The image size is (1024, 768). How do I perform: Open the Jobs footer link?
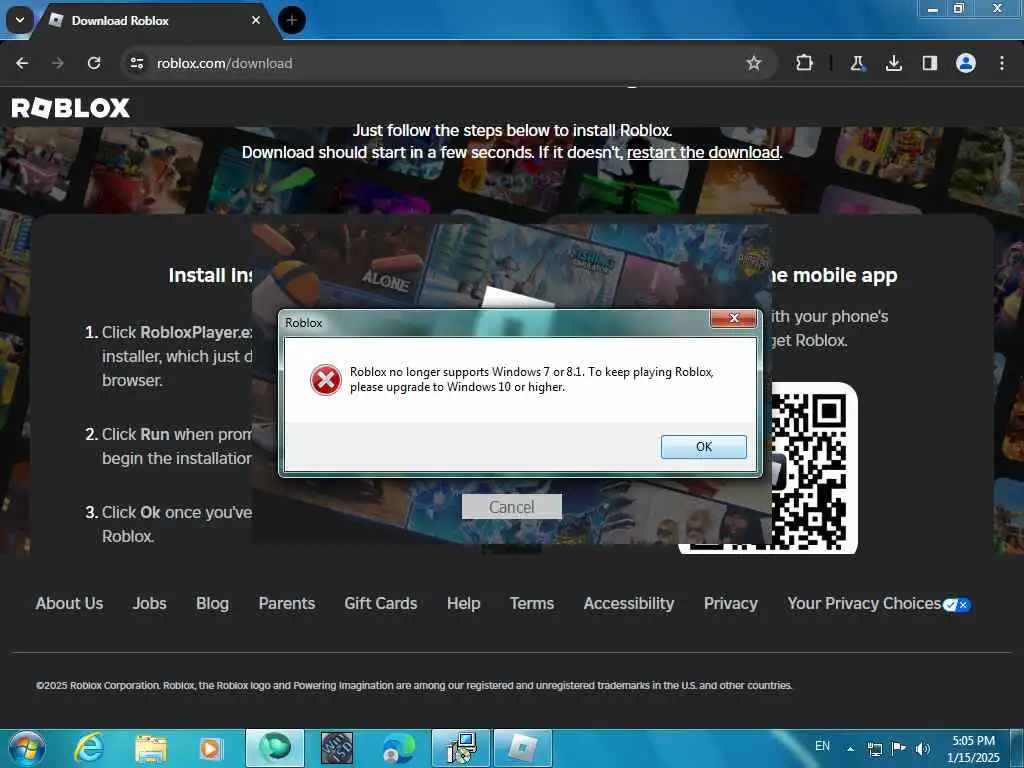point(150,603)
